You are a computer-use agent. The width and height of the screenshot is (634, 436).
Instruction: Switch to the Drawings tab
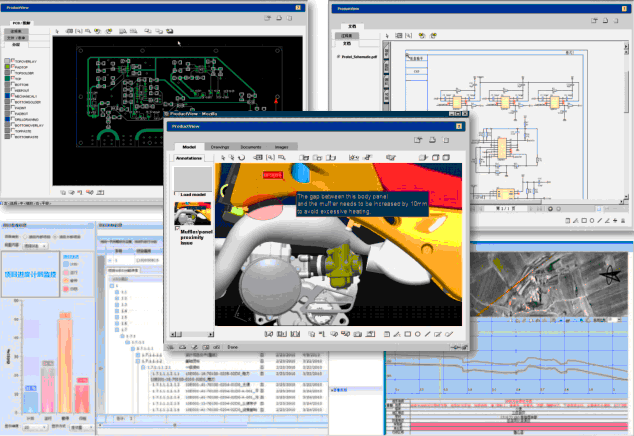[x=220, y=147]
